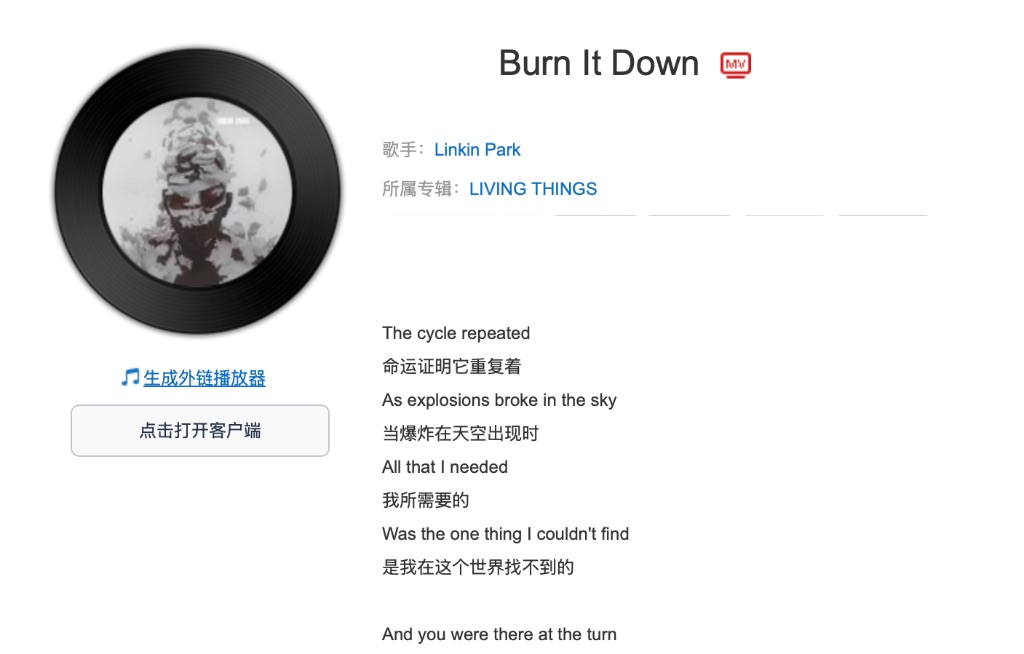Click the lyric line 我所需要的

click(426, 500)
